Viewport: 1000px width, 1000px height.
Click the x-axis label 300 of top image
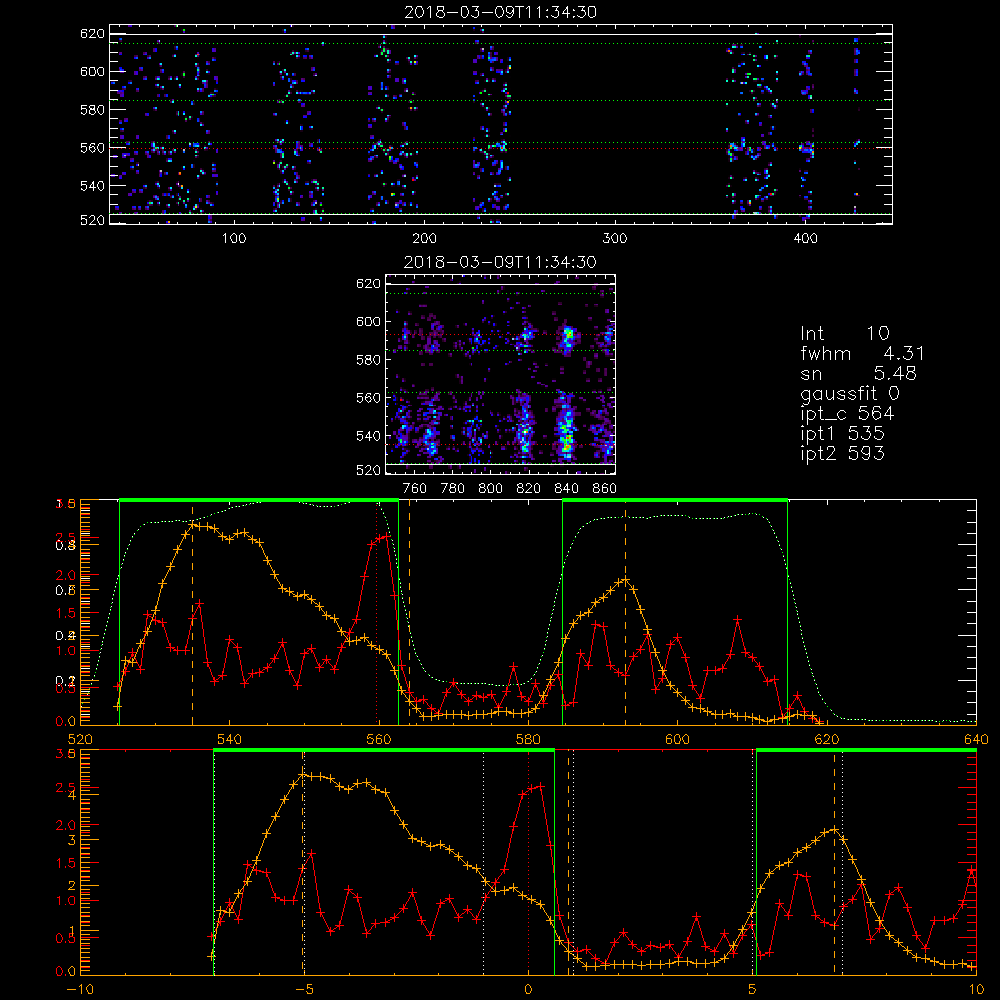point(615,239)
